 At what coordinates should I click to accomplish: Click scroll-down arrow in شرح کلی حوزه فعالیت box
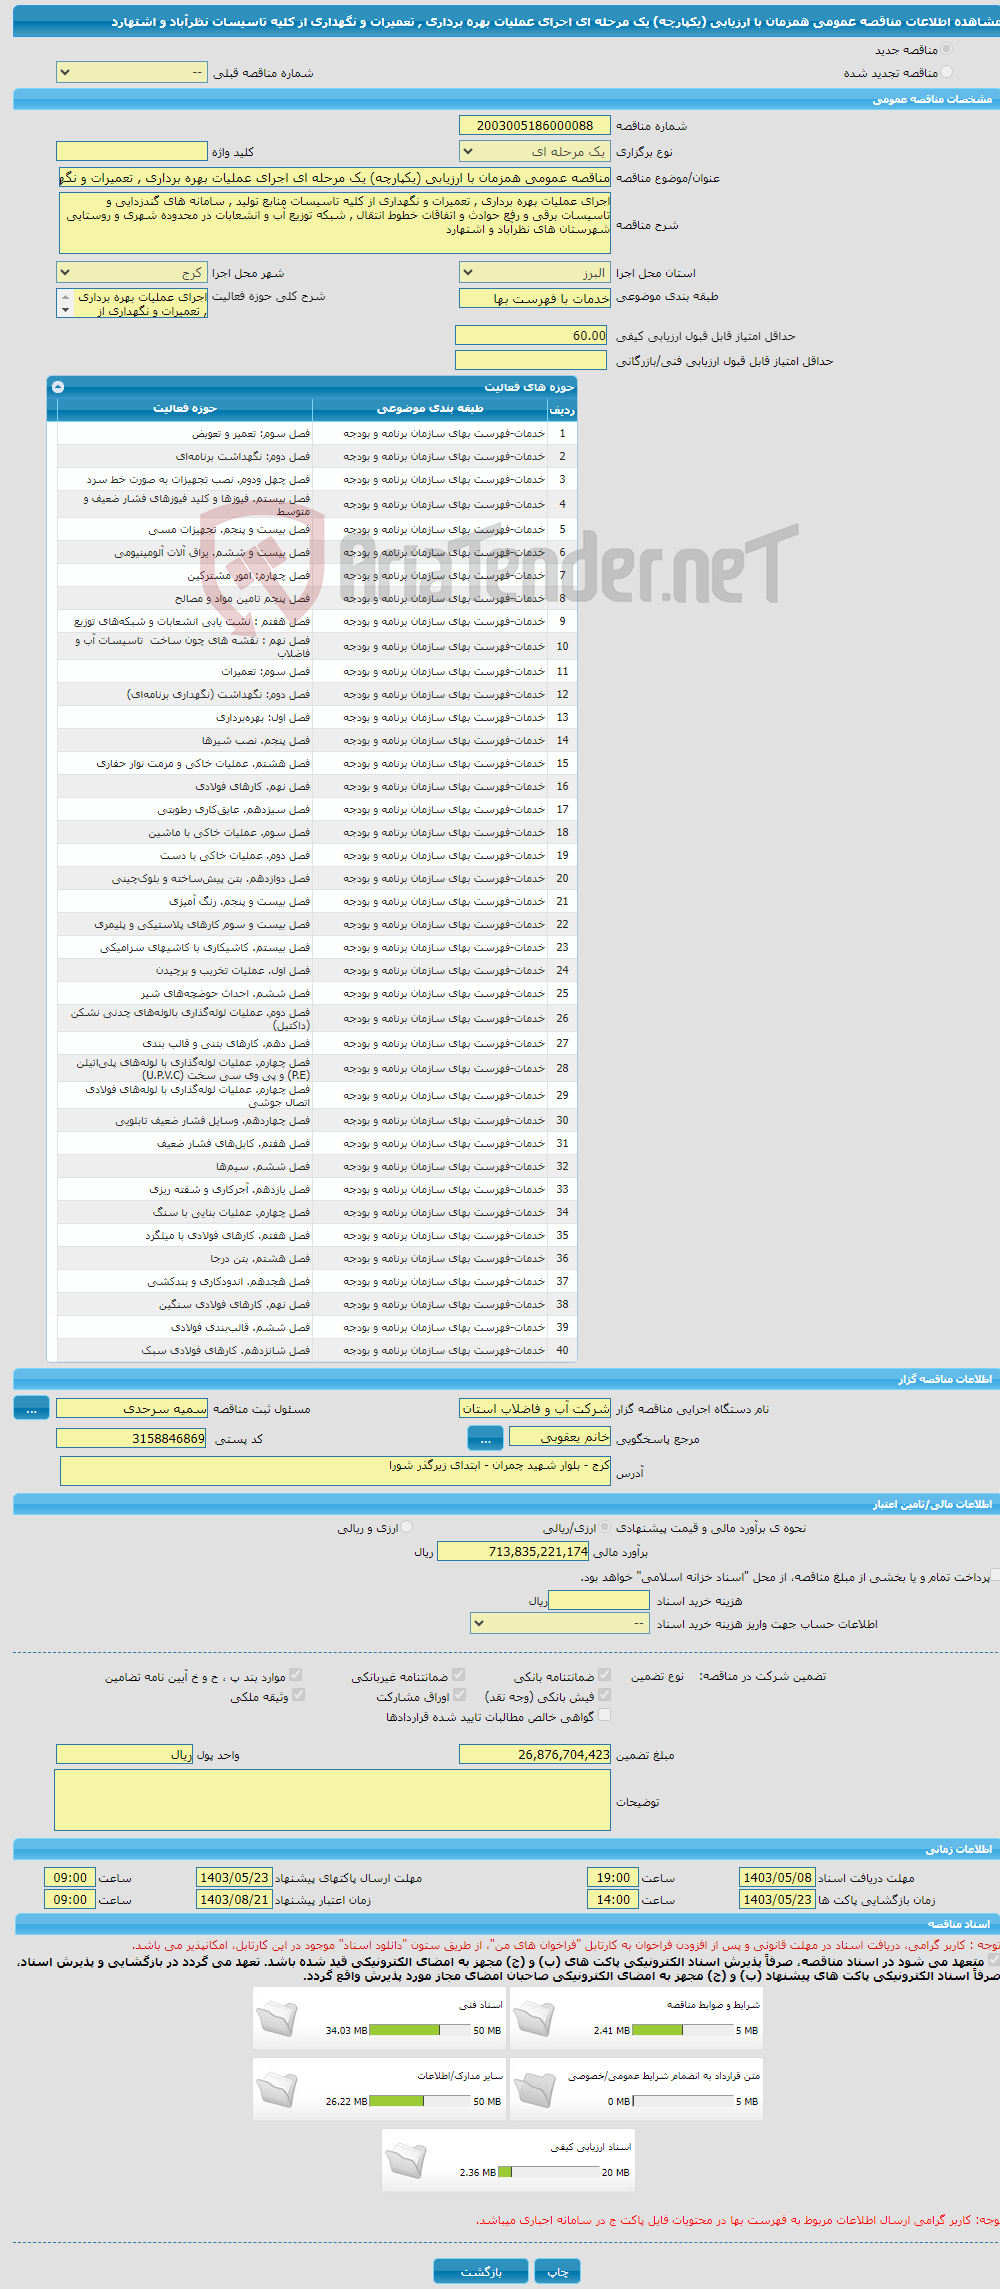(x=66, y=311)
